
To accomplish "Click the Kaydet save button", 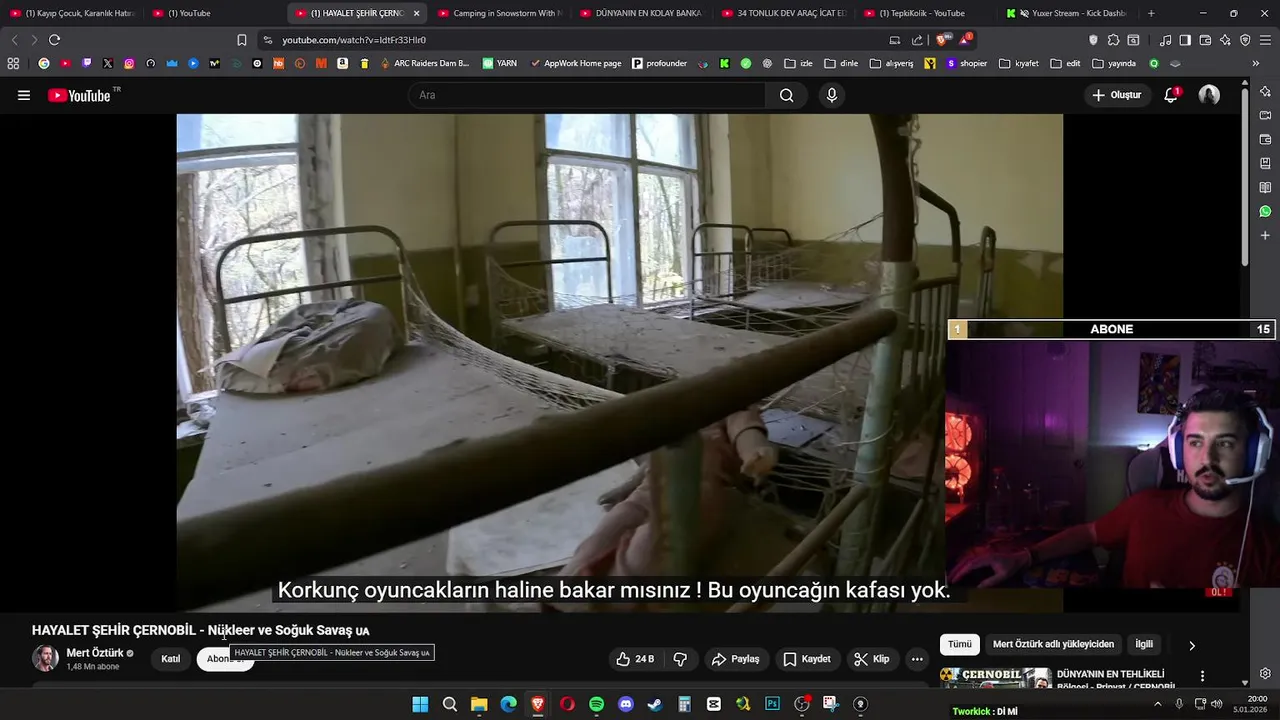I will click(807, 659).
